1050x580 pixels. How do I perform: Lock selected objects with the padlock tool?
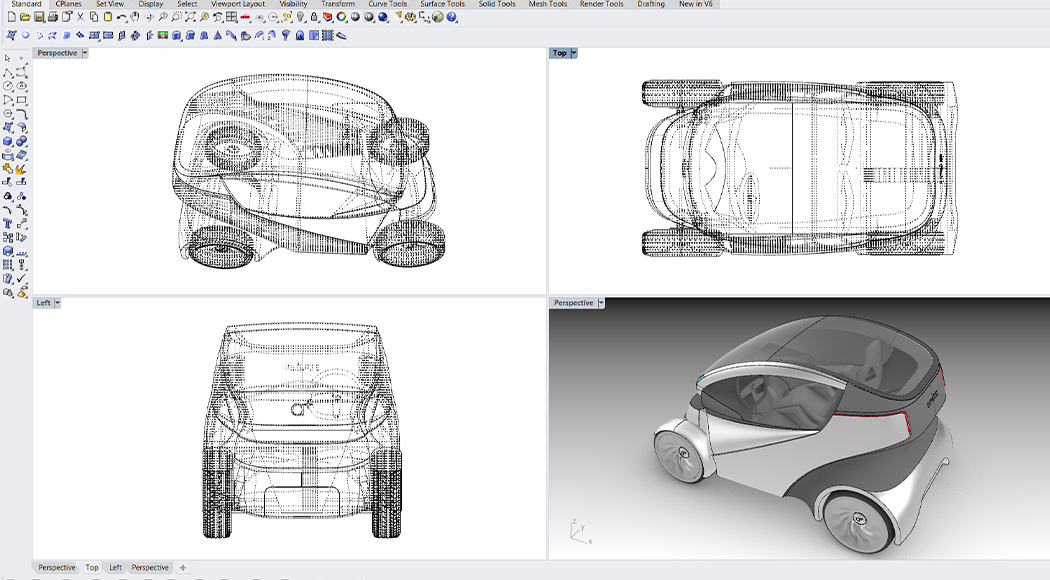pyautogui.click(x=314, y=18)
